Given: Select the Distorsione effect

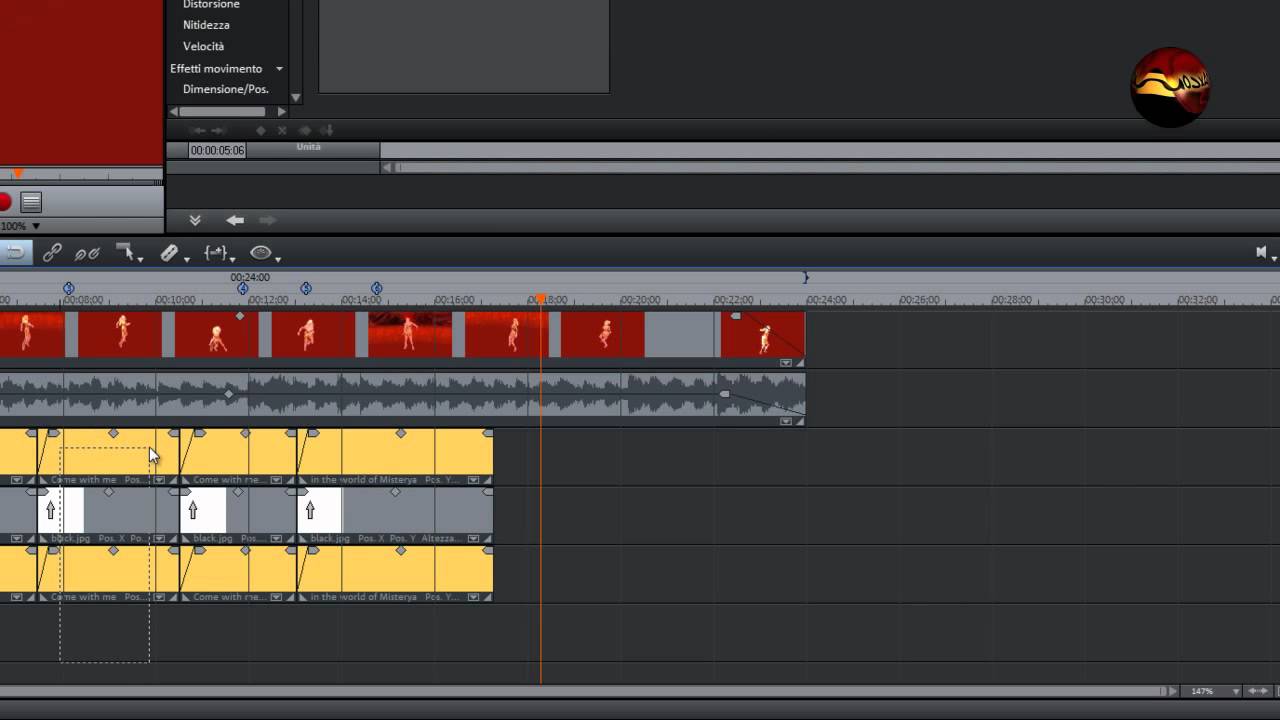Looking at the screenshot, I should pyautogui.click(x=211, y=5).
